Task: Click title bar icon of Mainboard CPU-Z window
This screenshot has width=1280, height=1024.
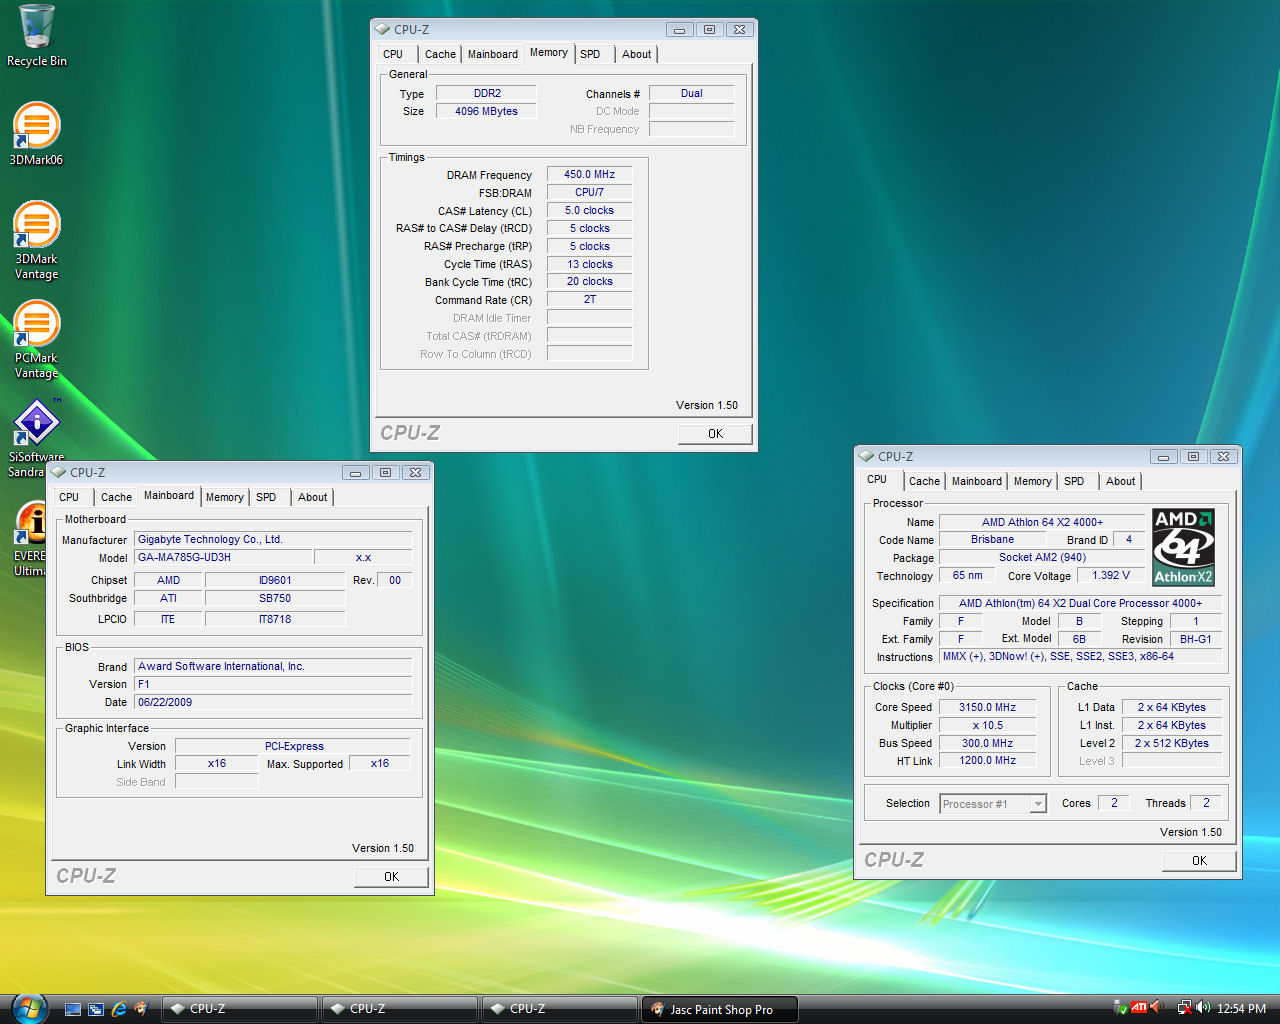Action: click(58, 472)
